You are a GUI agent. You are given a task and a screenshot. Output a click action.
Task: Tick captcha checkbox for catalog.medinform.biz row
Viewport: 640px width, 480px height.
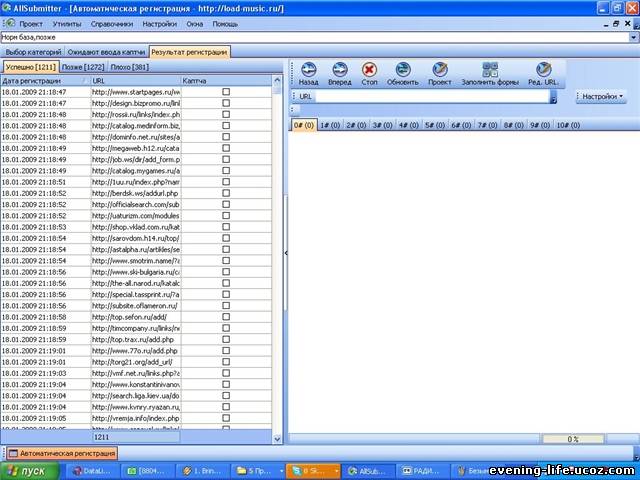coord(226,126)
